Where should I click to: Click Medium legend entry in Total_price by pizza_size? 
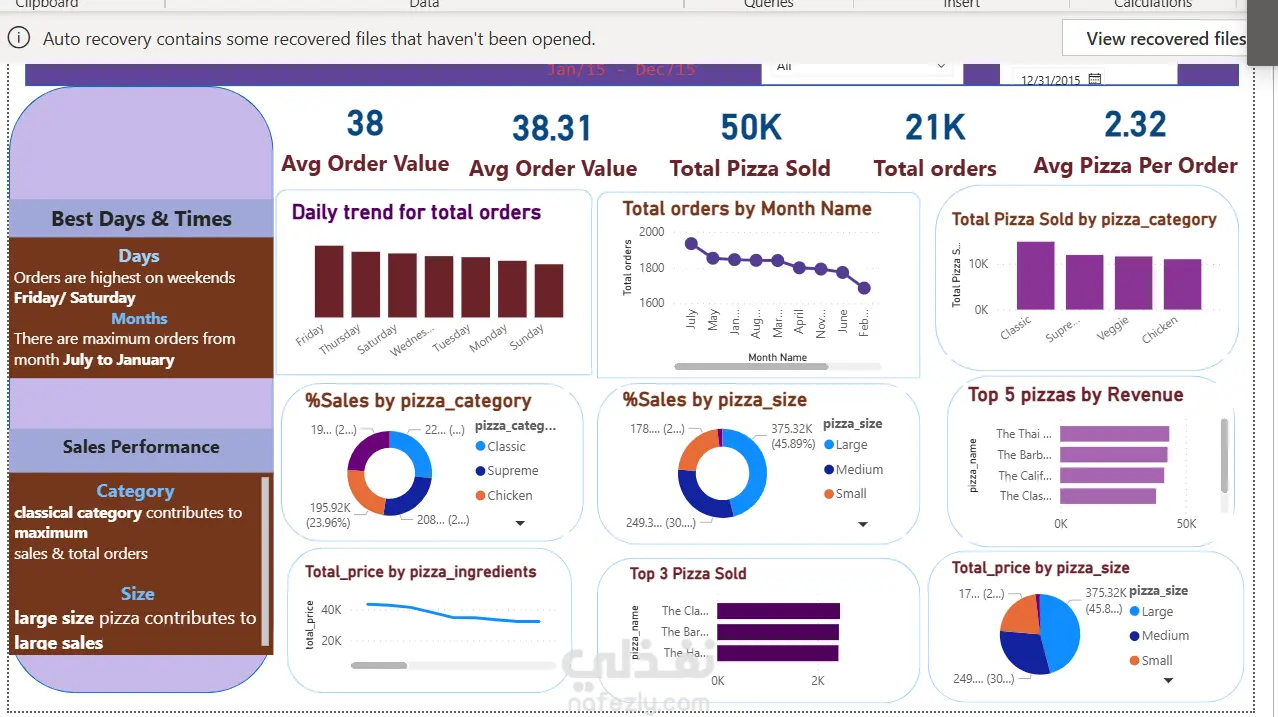pyautogui.click(x=1159, y=636)
